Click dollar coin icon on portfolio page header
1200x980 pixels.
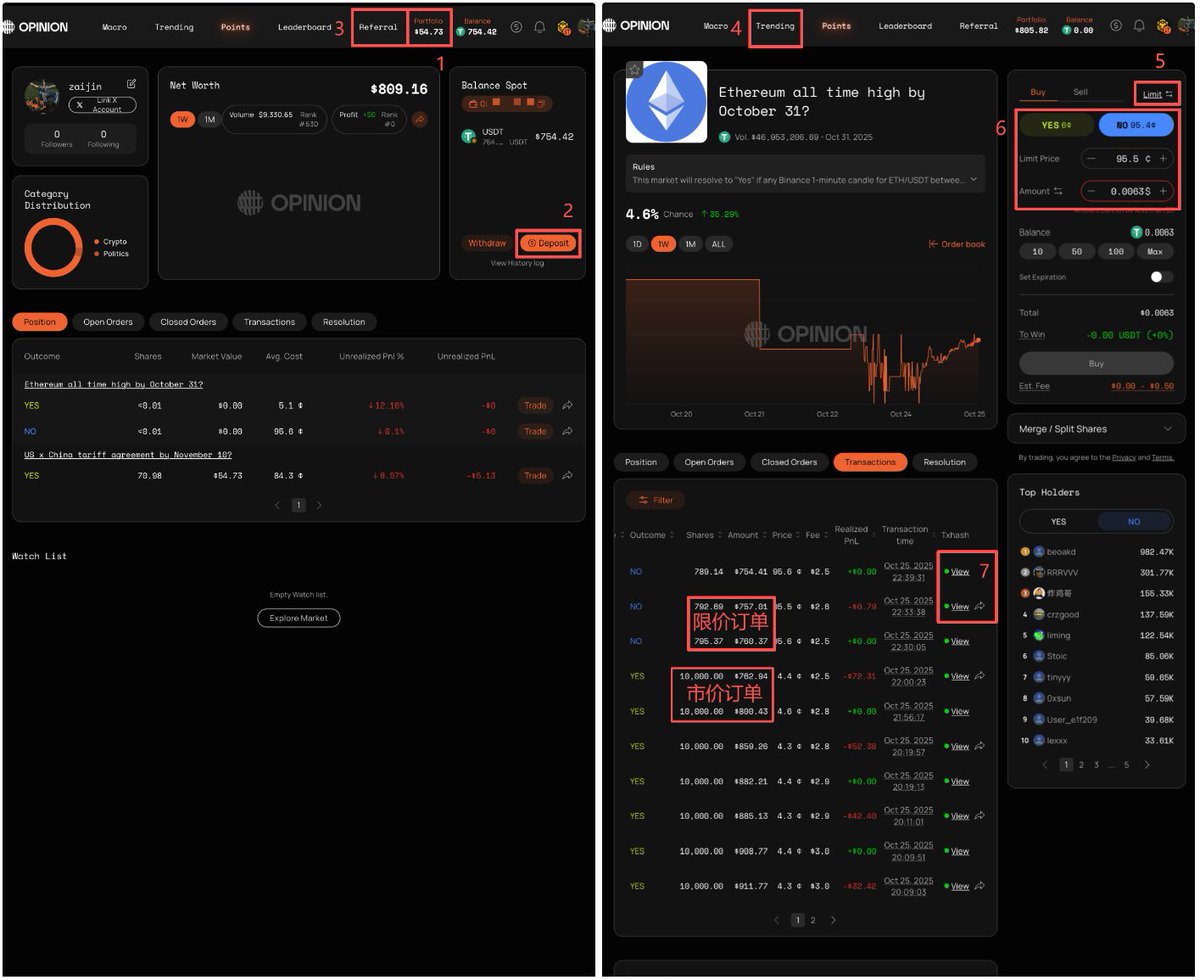pos(516,27)
